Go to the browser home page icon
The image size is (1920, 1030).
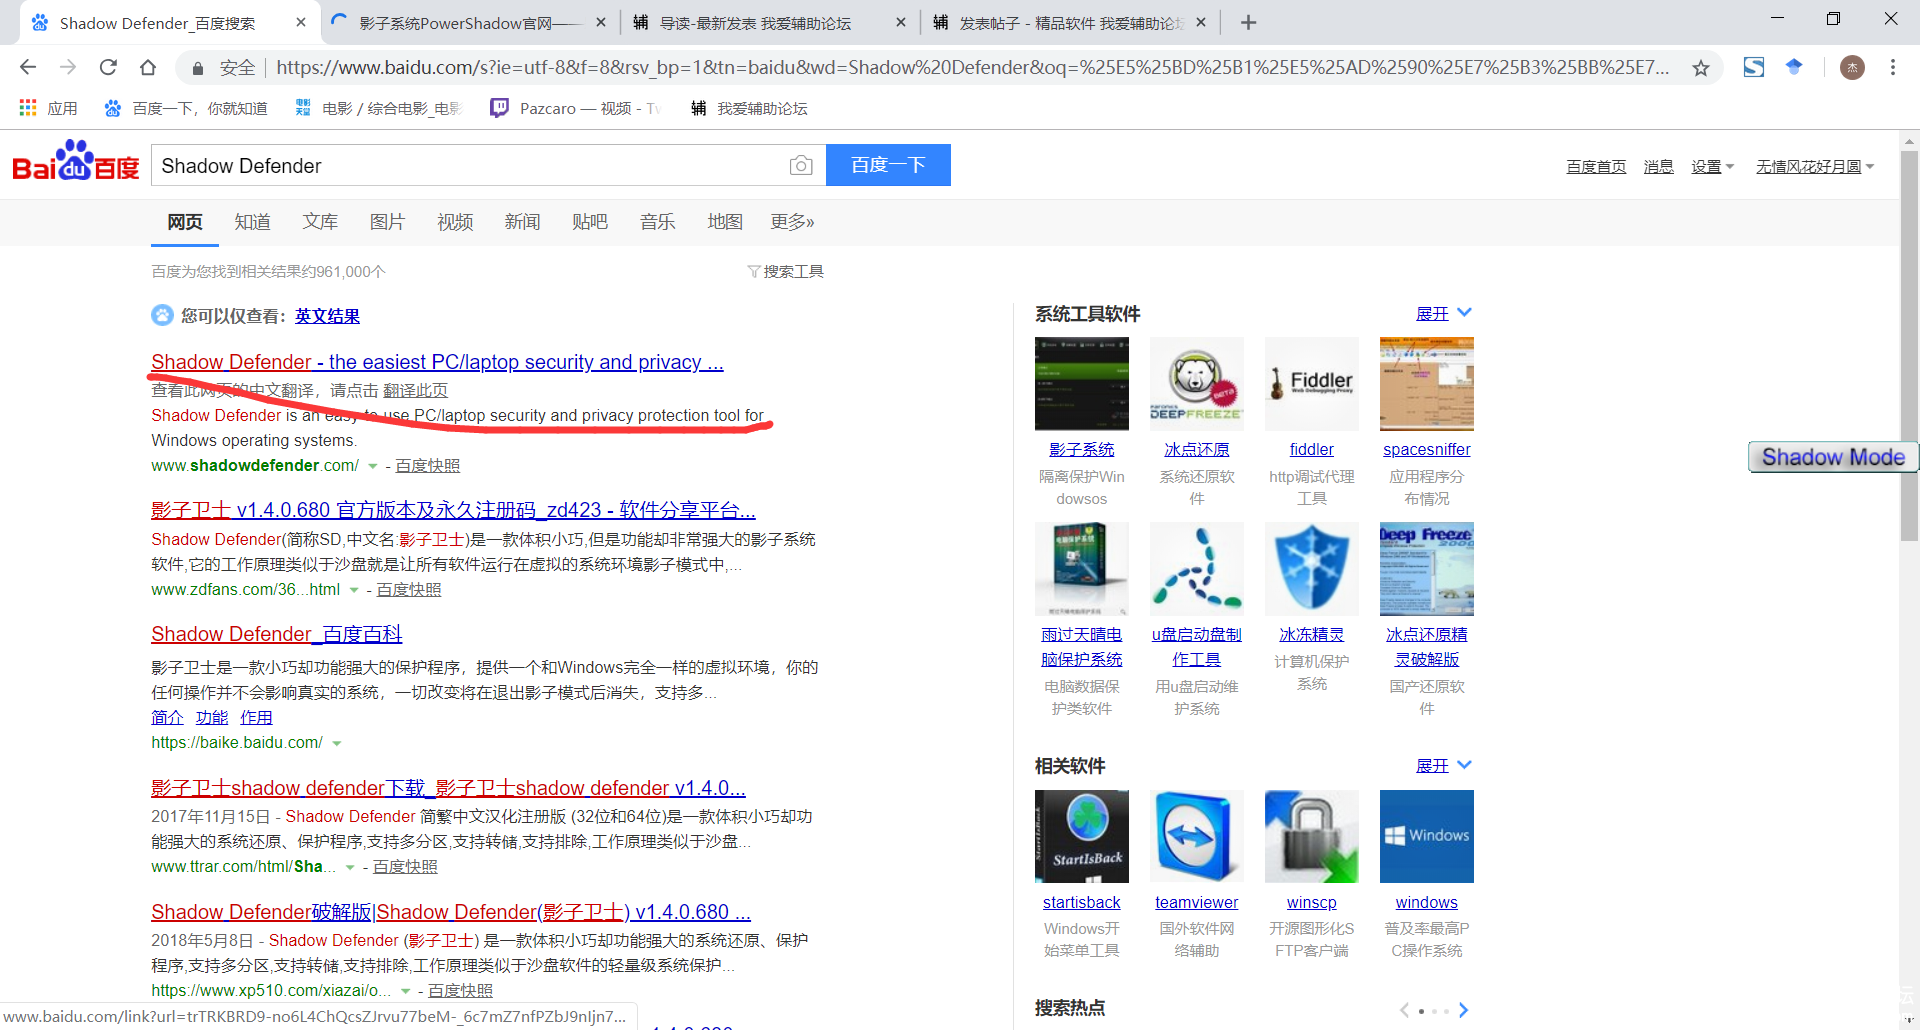click(x=148, y=68)
